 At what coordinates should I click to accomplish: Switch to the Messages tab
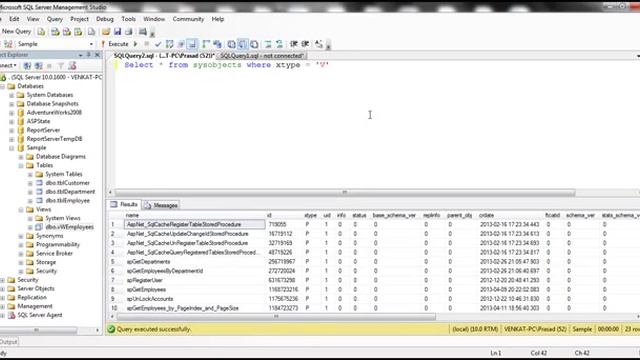pyautogui.click(x=161, y=205)
